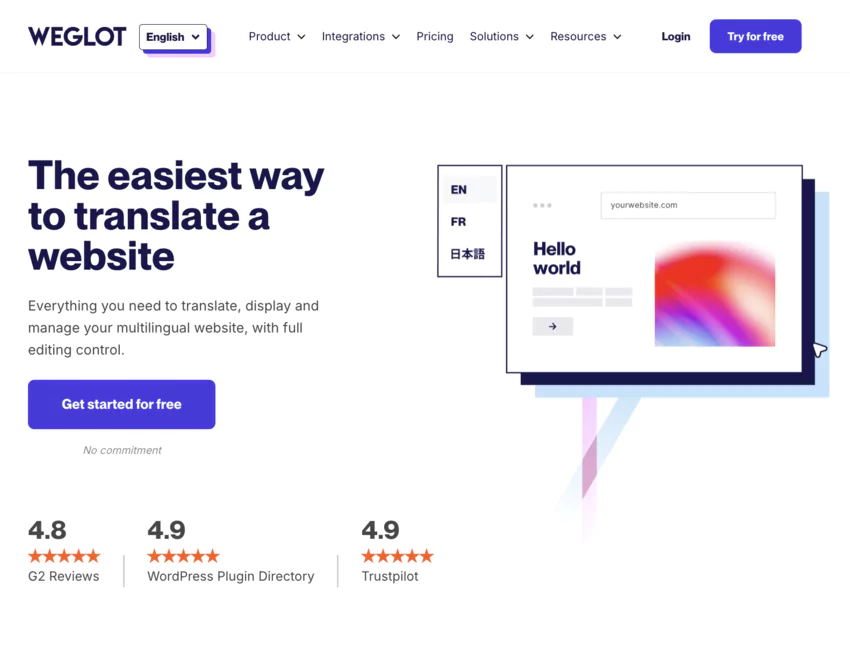Click the WordPress Plugin Directory label
The image size is (850, 650).
click(x=230, y=576)
